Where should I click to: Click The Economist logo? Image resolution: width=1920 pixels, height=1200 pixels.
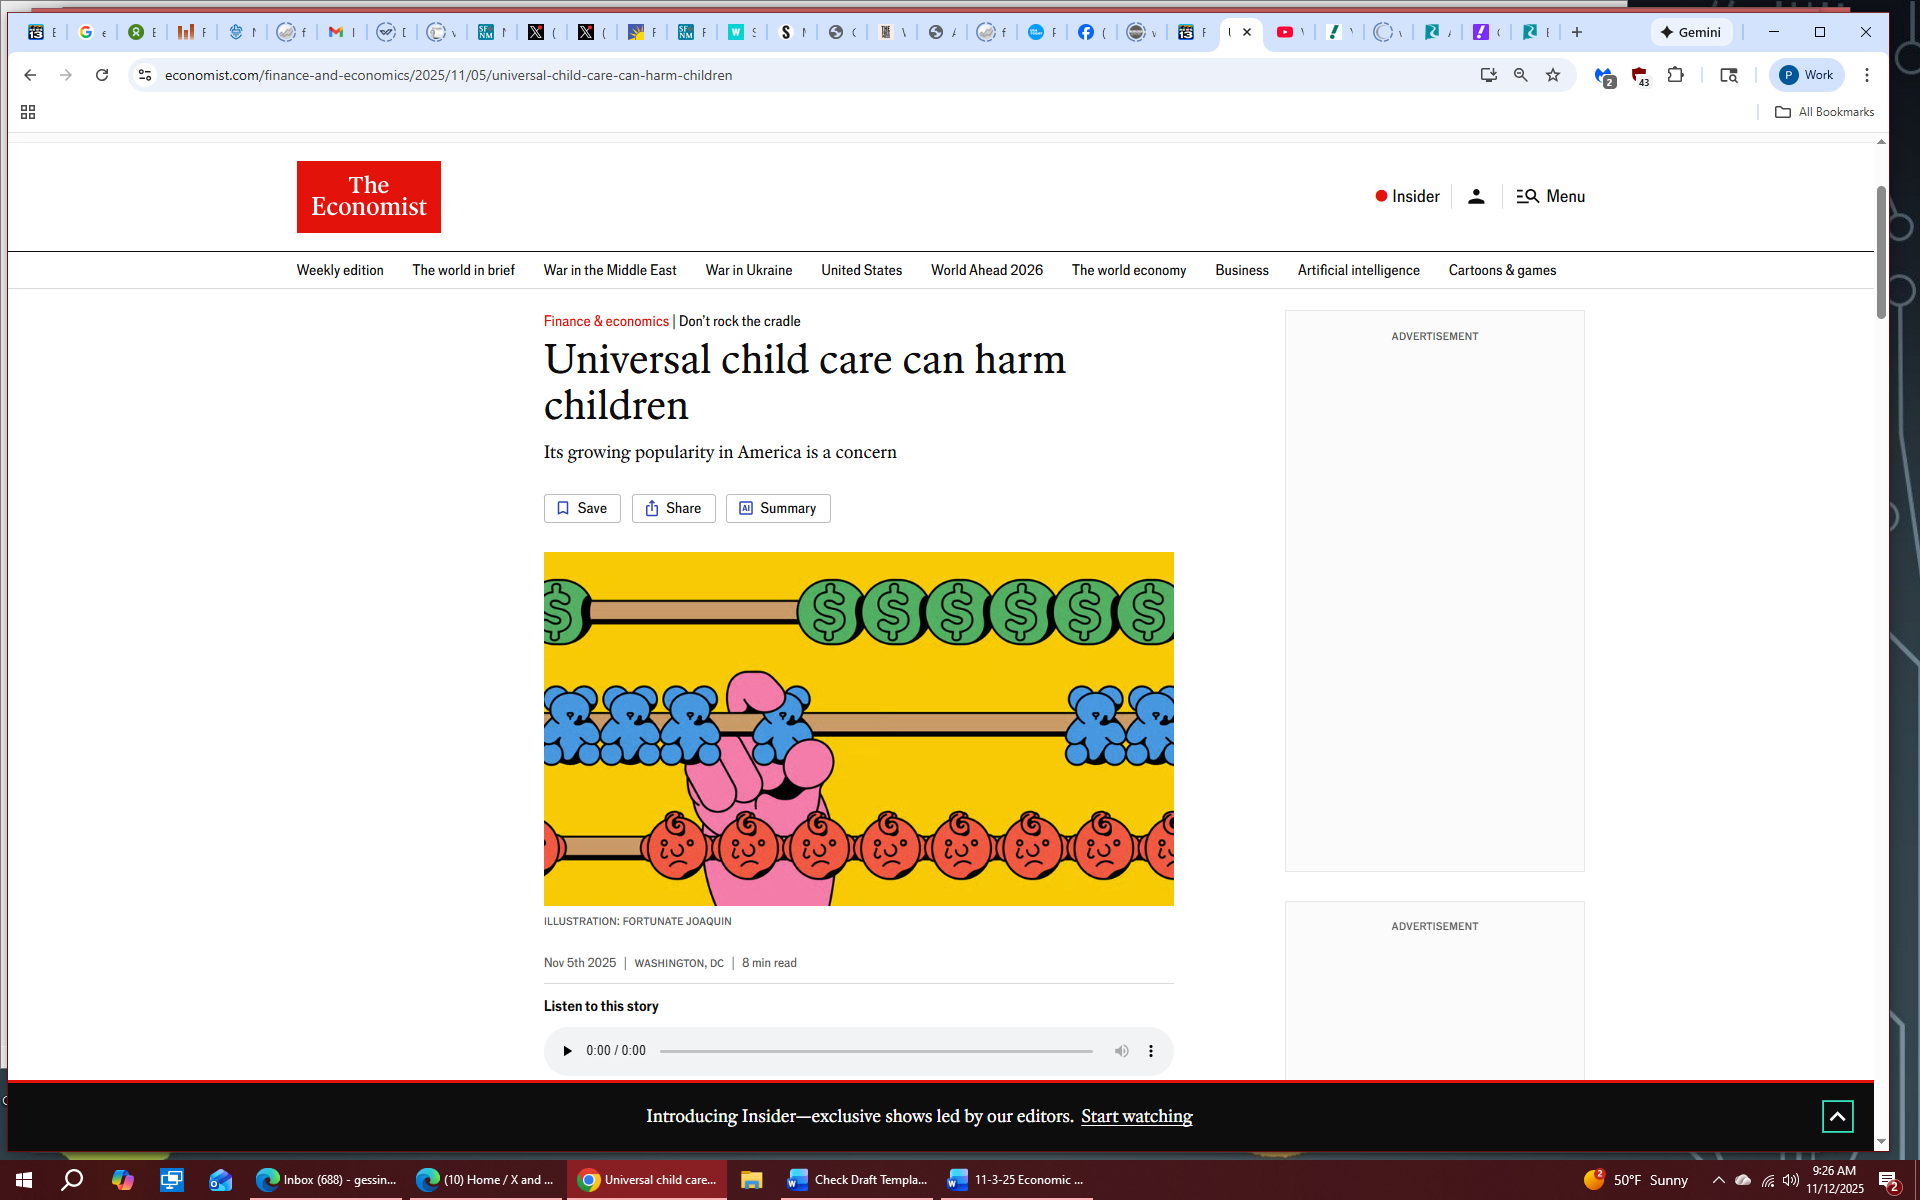click(368, 197)
